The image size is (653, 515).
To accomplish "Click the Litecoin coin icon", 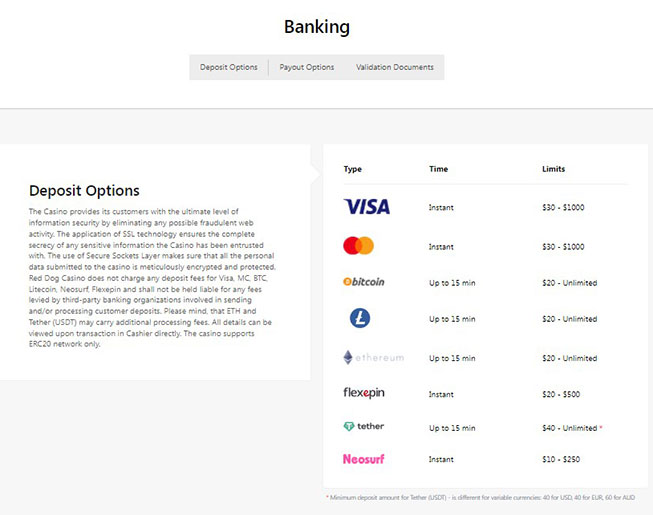I will point(359,318).
